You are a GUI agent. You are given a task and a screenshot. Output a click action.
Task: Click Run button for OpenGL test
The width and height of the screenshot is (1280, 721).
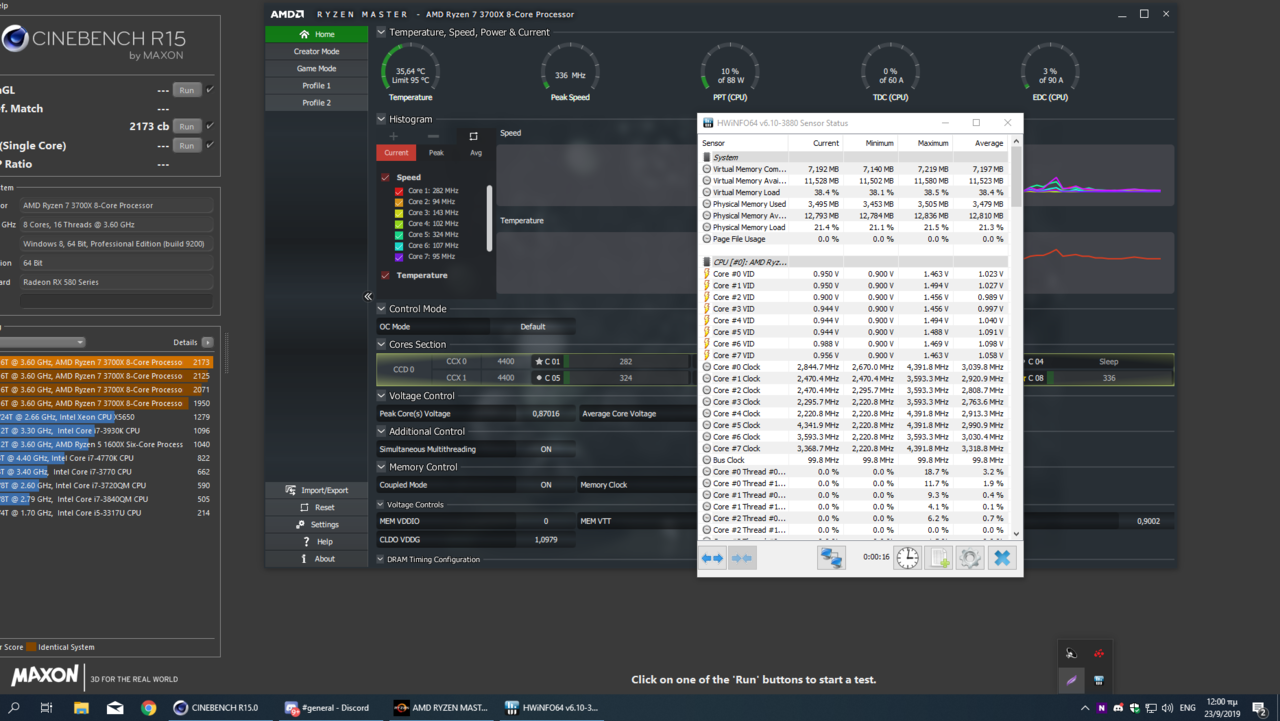point(187,90)
